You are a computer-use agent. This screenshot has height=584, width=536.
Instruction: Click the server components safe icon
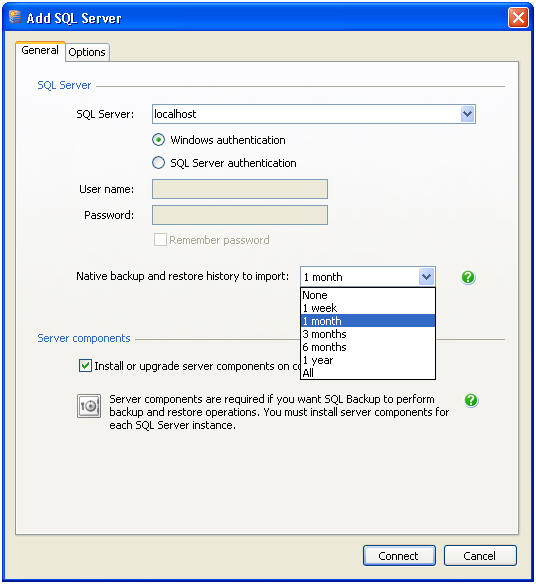point(89,406)
